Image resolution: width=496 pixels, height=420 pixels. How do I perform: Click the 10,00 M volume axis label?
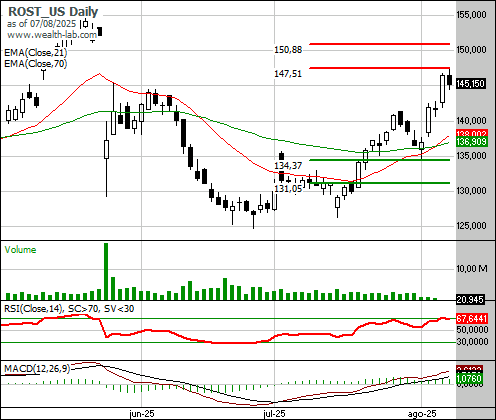tap(472, 269)
